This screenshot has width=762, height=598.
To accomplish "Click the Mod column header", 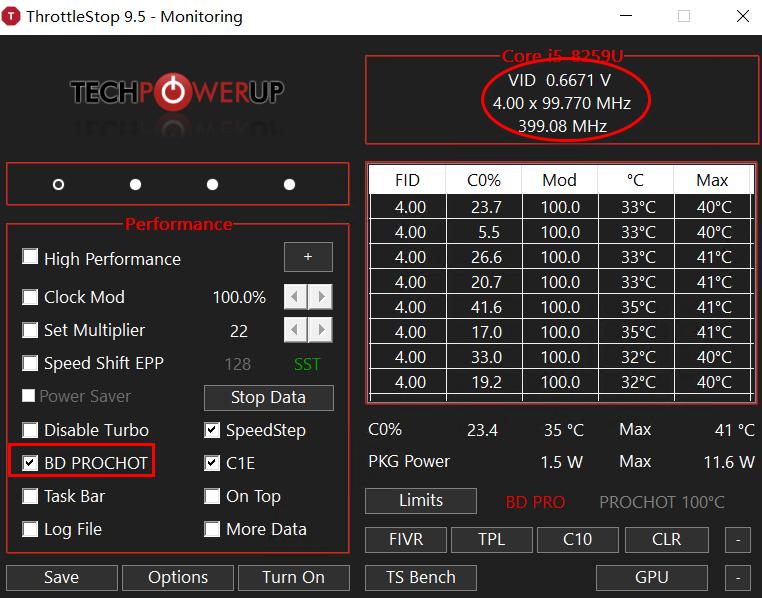I will (x=559, y=180).
